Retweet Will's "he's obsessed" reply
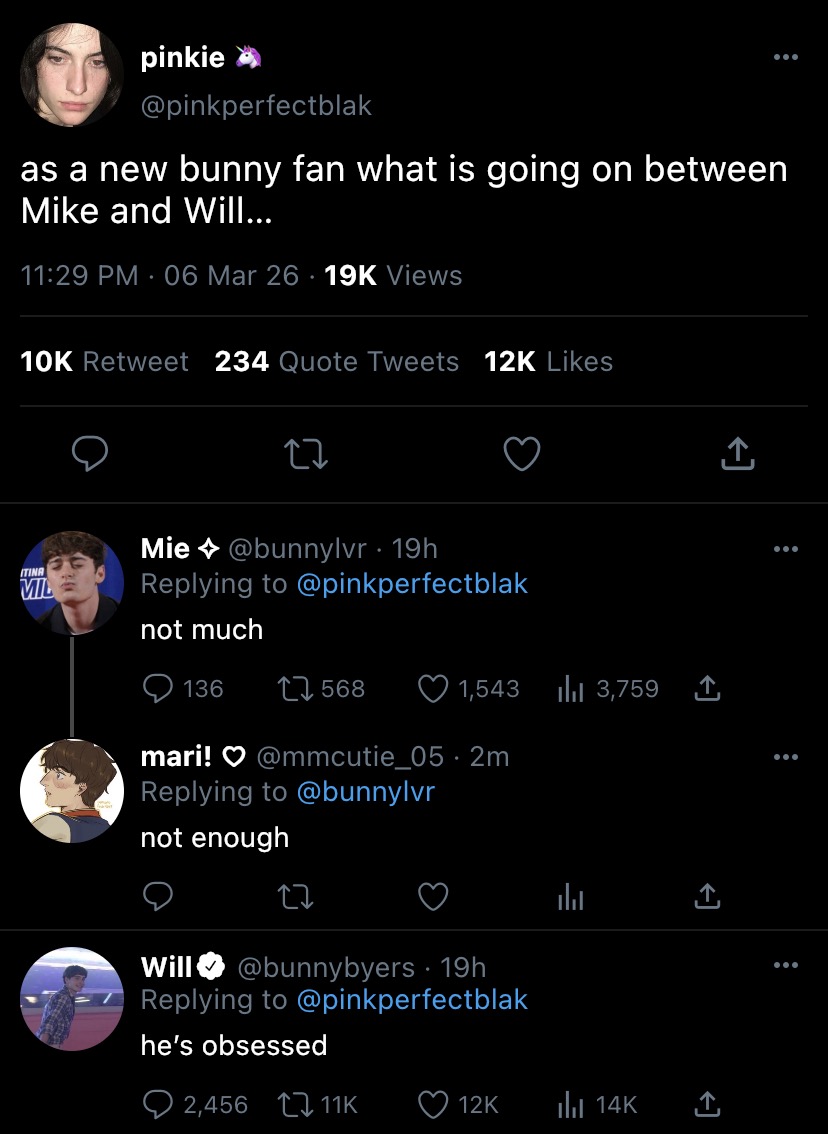Screen dimensions: 828x1134 point(294,1105)
